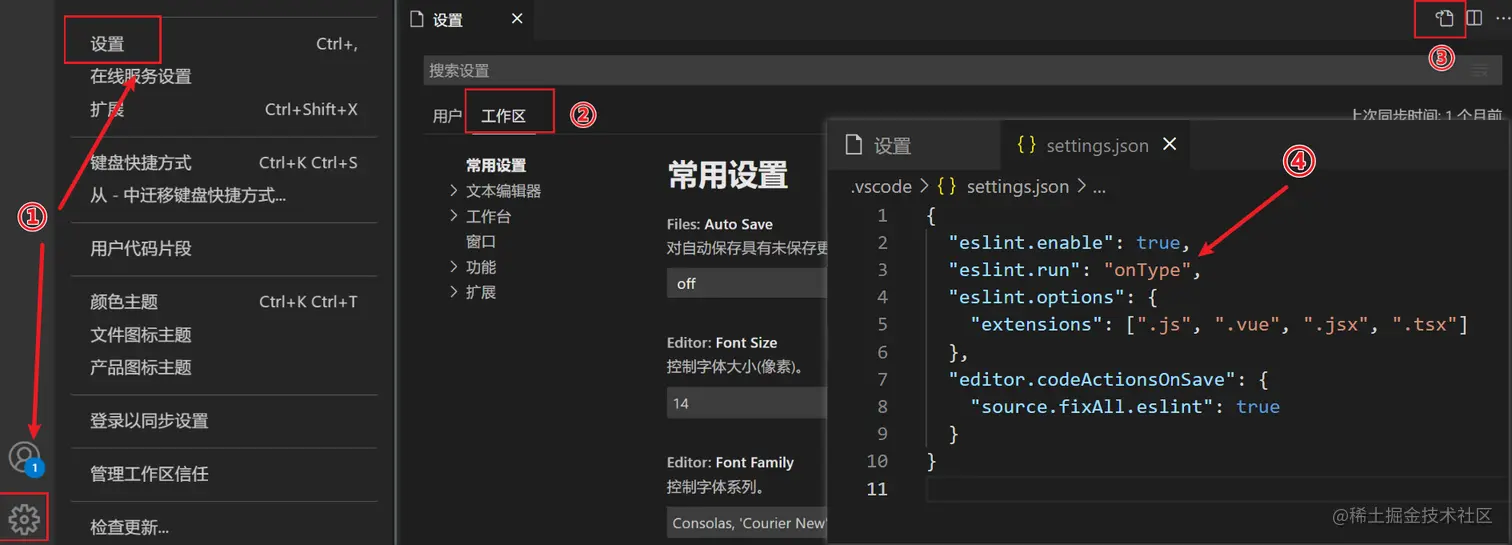Open the more actions ellipsis menu

point(1501,18)
